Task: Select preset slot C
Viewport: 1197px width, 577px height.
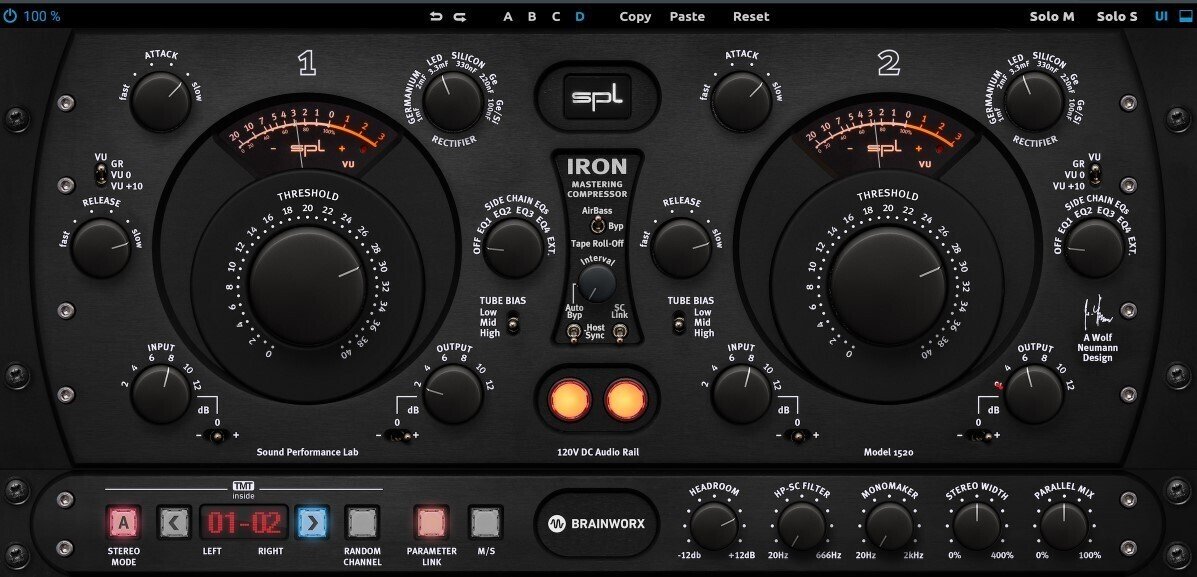Action: 556,16
